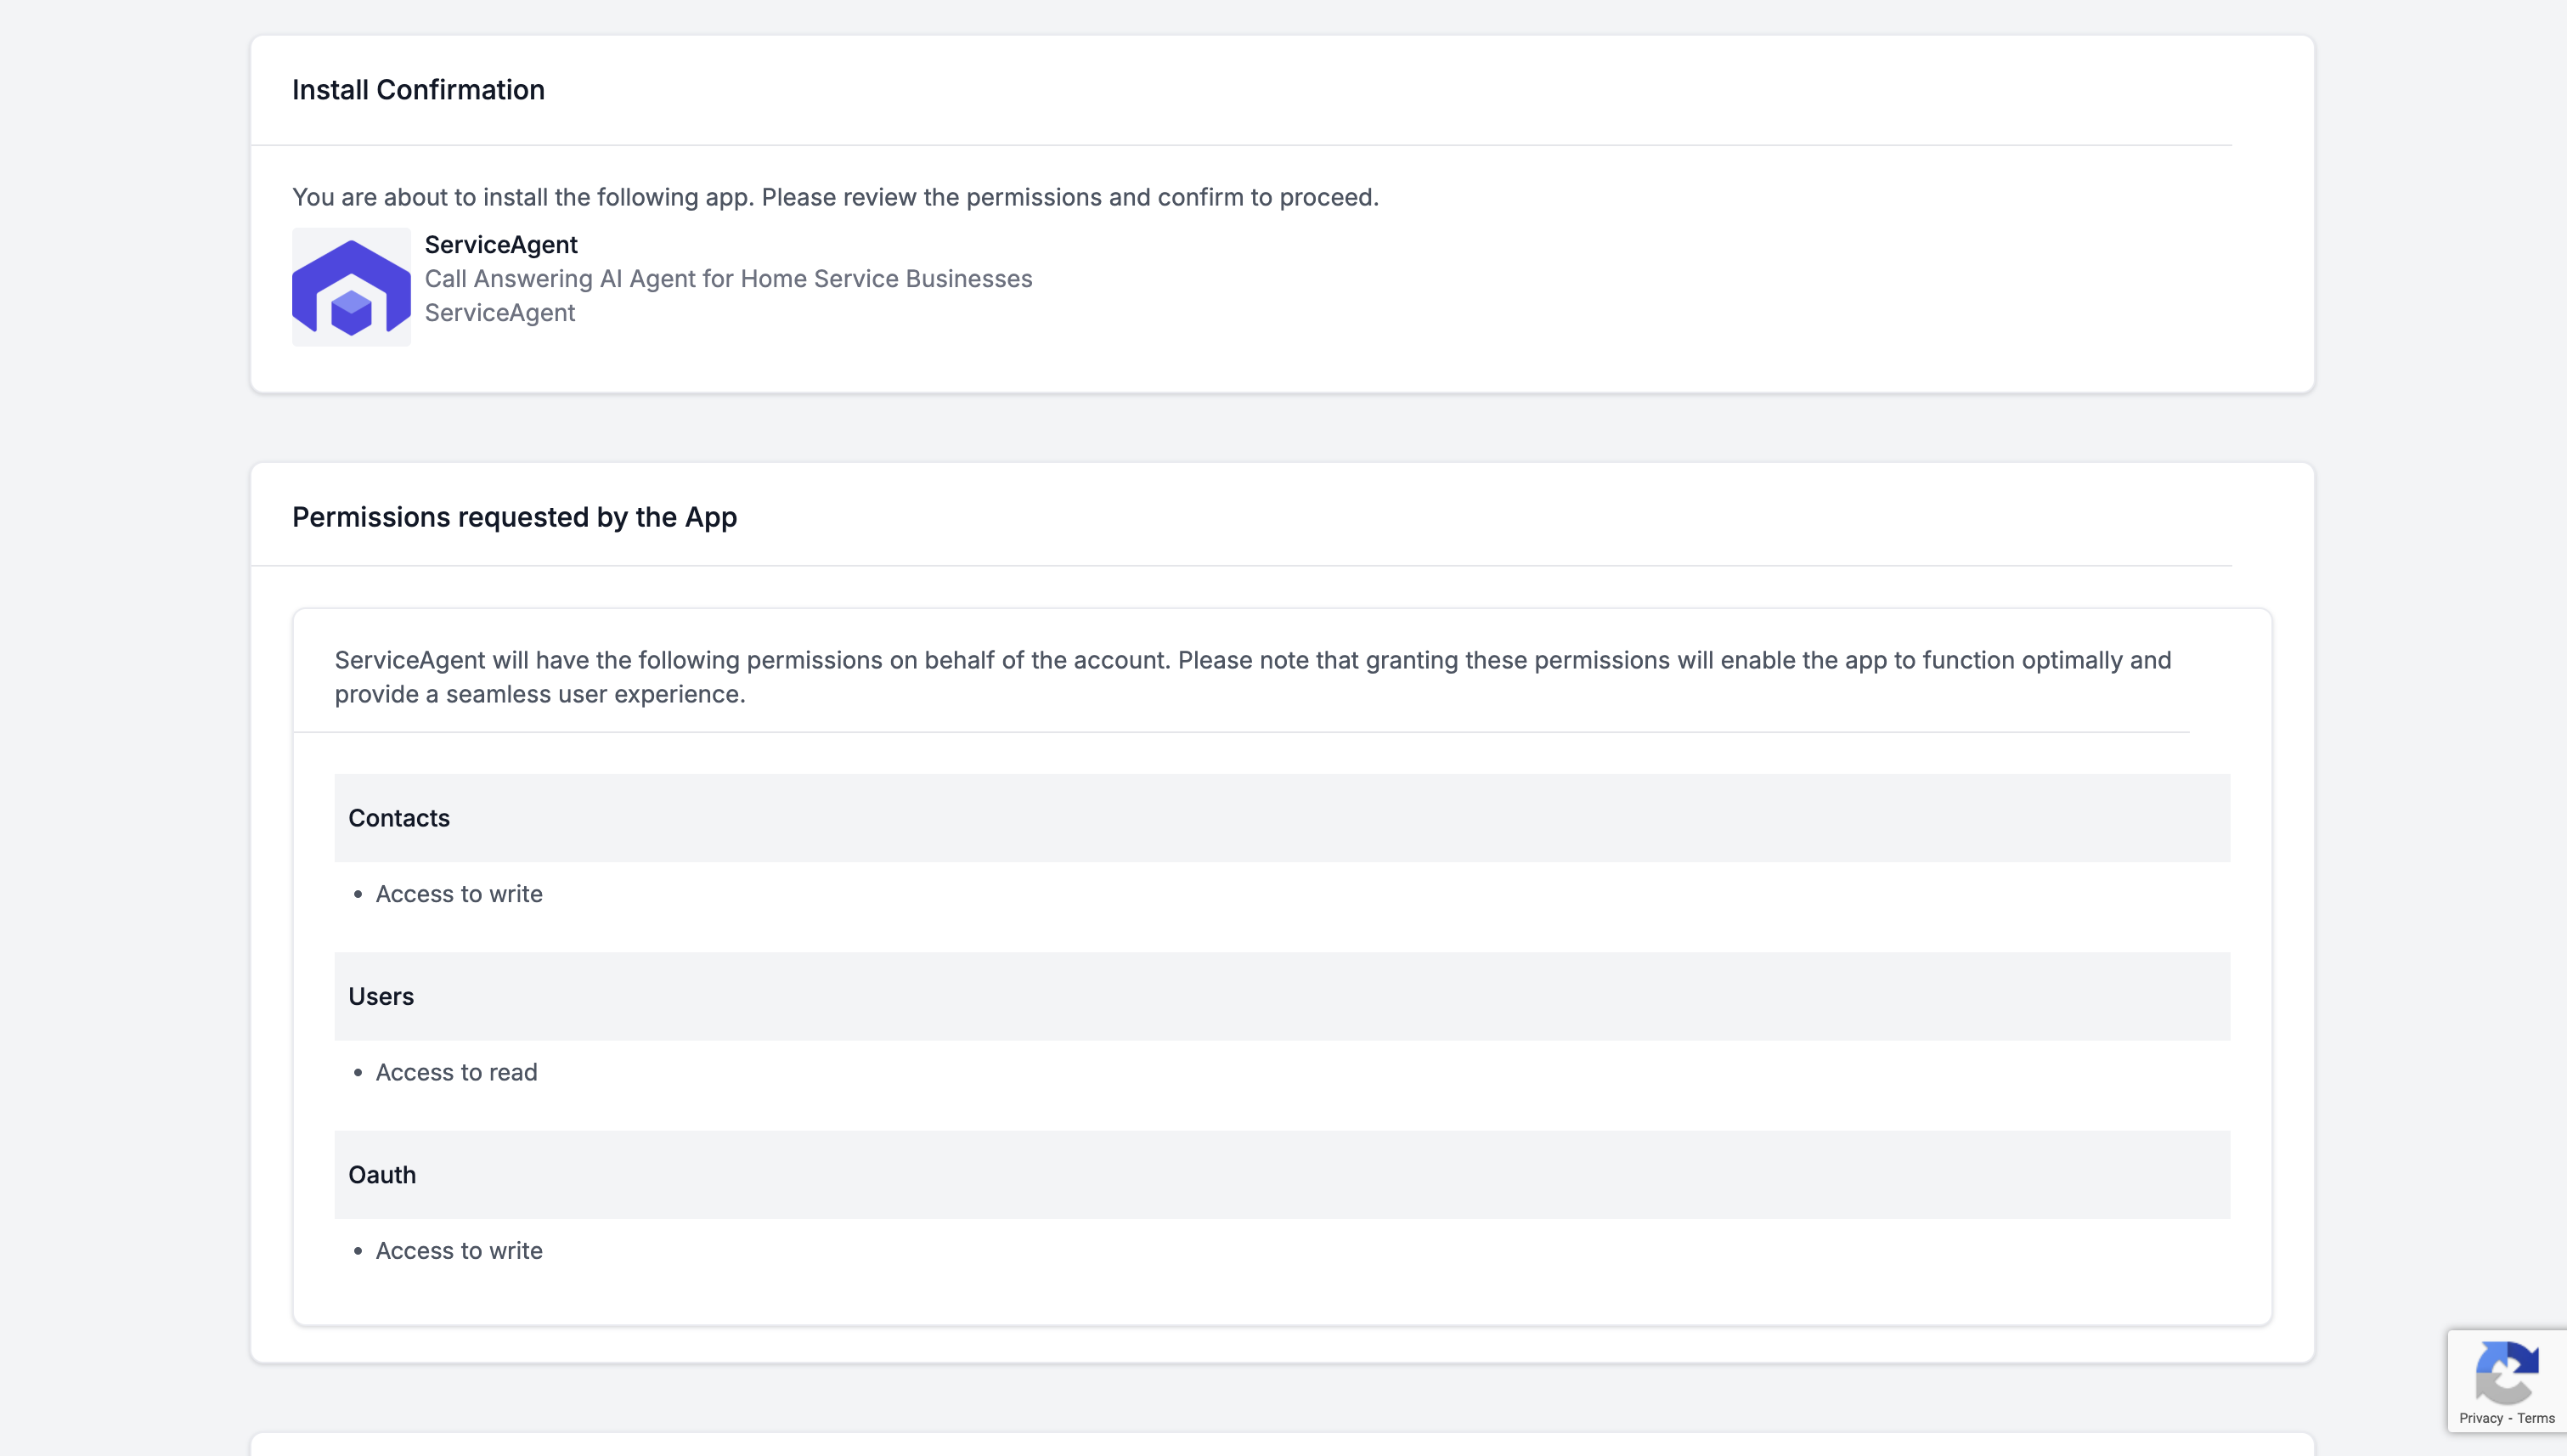Click the gray ServiceAgent publisher name
Screen dimensions: 2567x1456
(500, 313)
